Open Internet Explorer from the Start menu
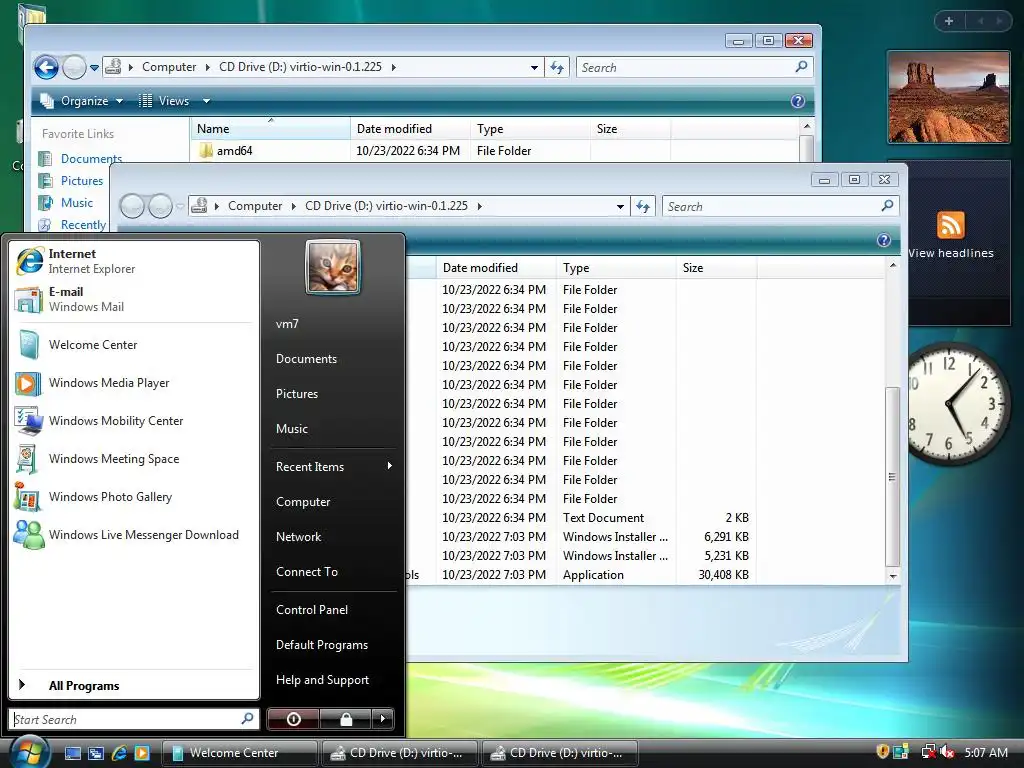Image resolution: width=1024 pixels, height=768 pixels. pos(135,261)
